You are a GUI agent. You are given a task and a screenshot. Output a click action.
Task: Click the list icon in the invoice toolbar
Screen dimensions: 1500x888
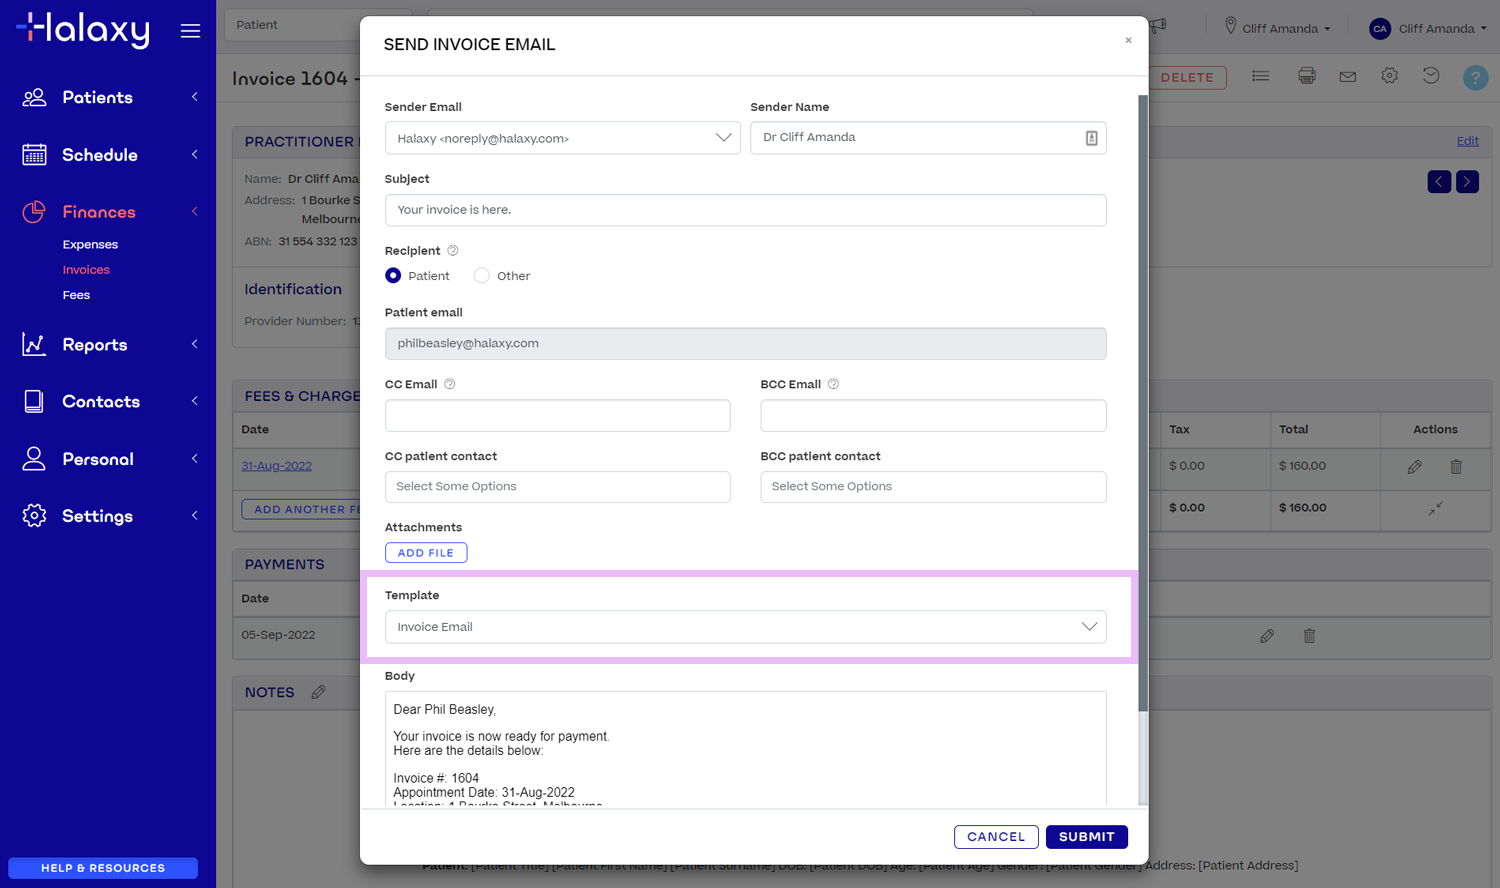[x=1260, y=74]
